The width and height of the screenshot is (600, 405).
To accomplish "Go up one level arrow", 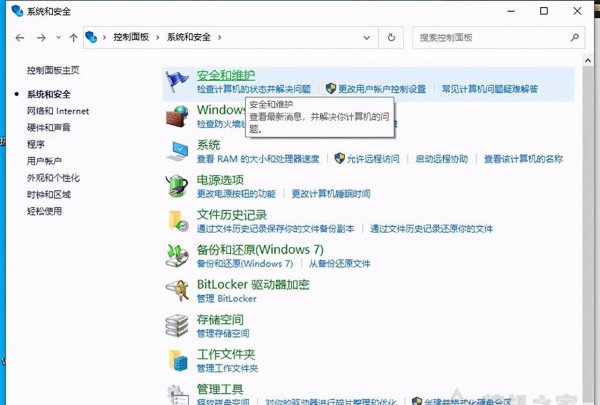I will point(73,38).
